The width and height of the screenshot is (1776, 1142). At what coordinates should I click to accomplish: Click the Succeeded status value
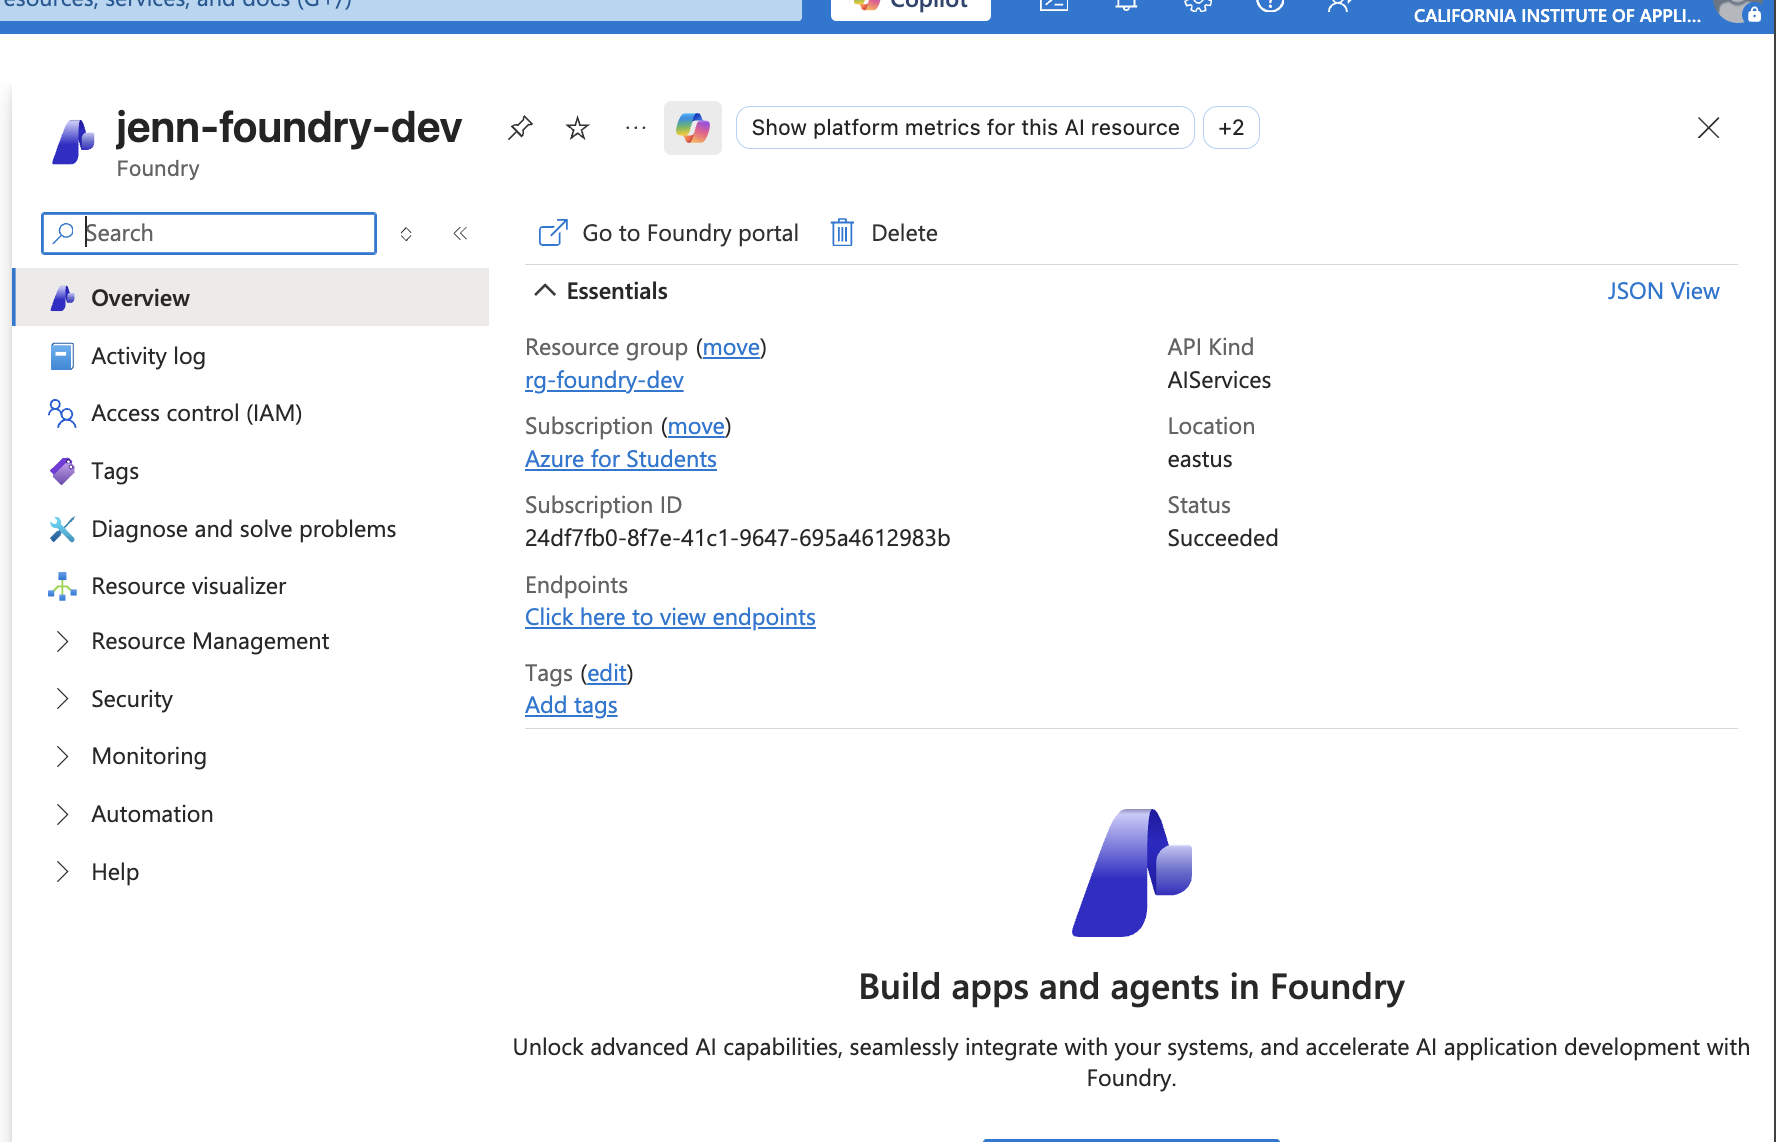1222,538
